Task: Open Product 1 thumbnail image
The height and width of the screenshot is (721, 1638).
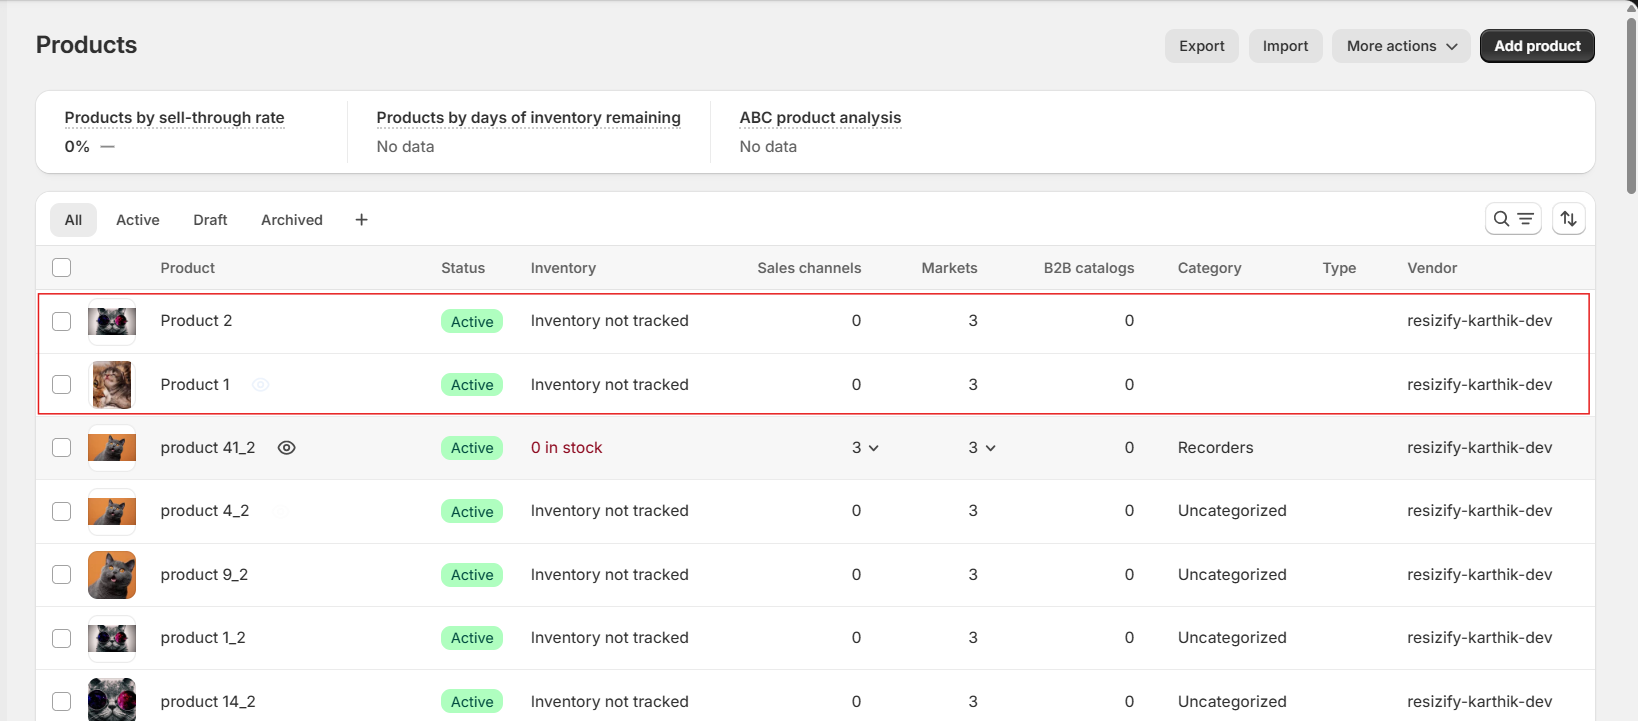Action: tap(112, 385)
